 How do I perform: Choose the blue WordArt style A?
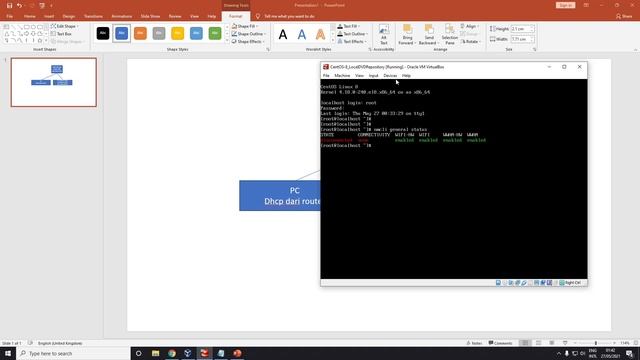coord(302,35)
